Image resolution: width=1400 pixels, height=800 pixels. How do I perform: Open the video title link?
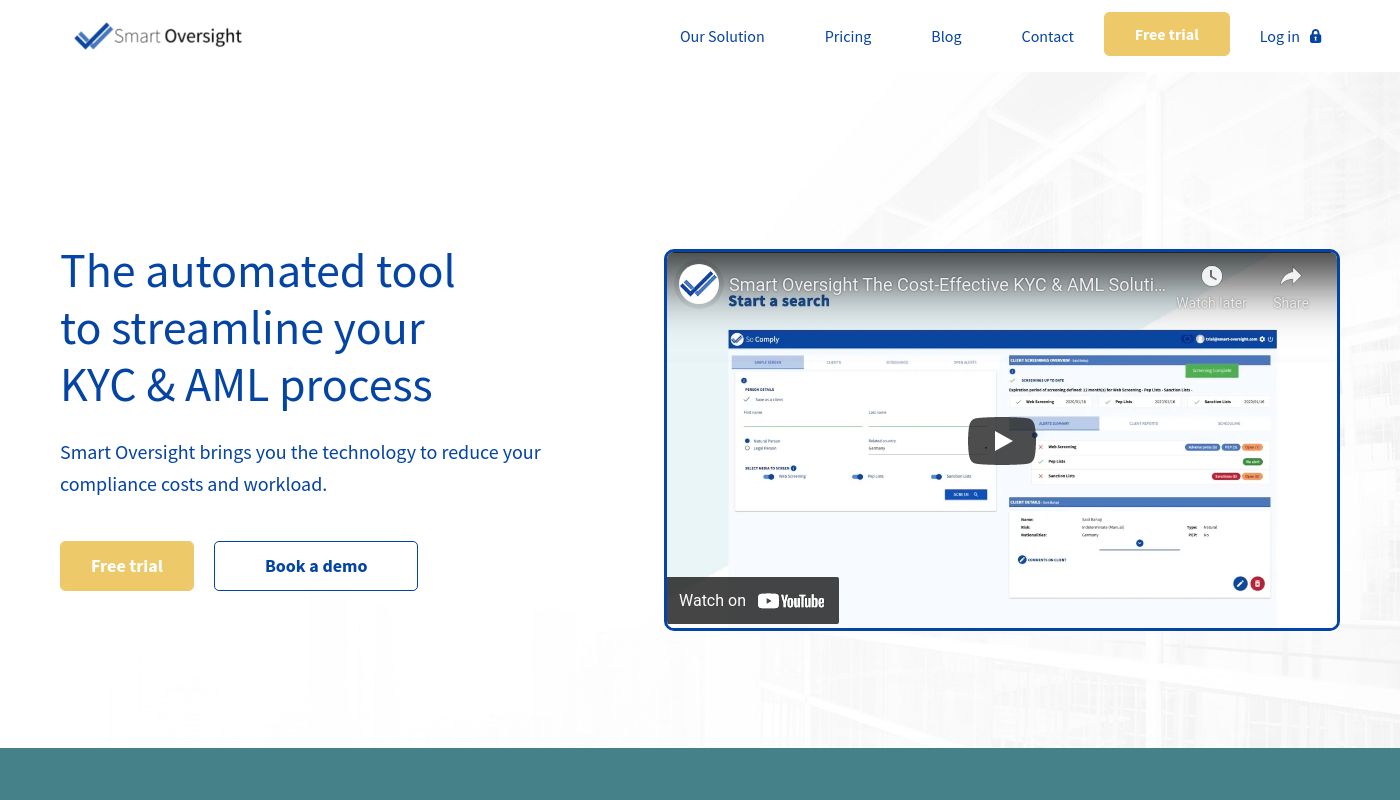947,285
